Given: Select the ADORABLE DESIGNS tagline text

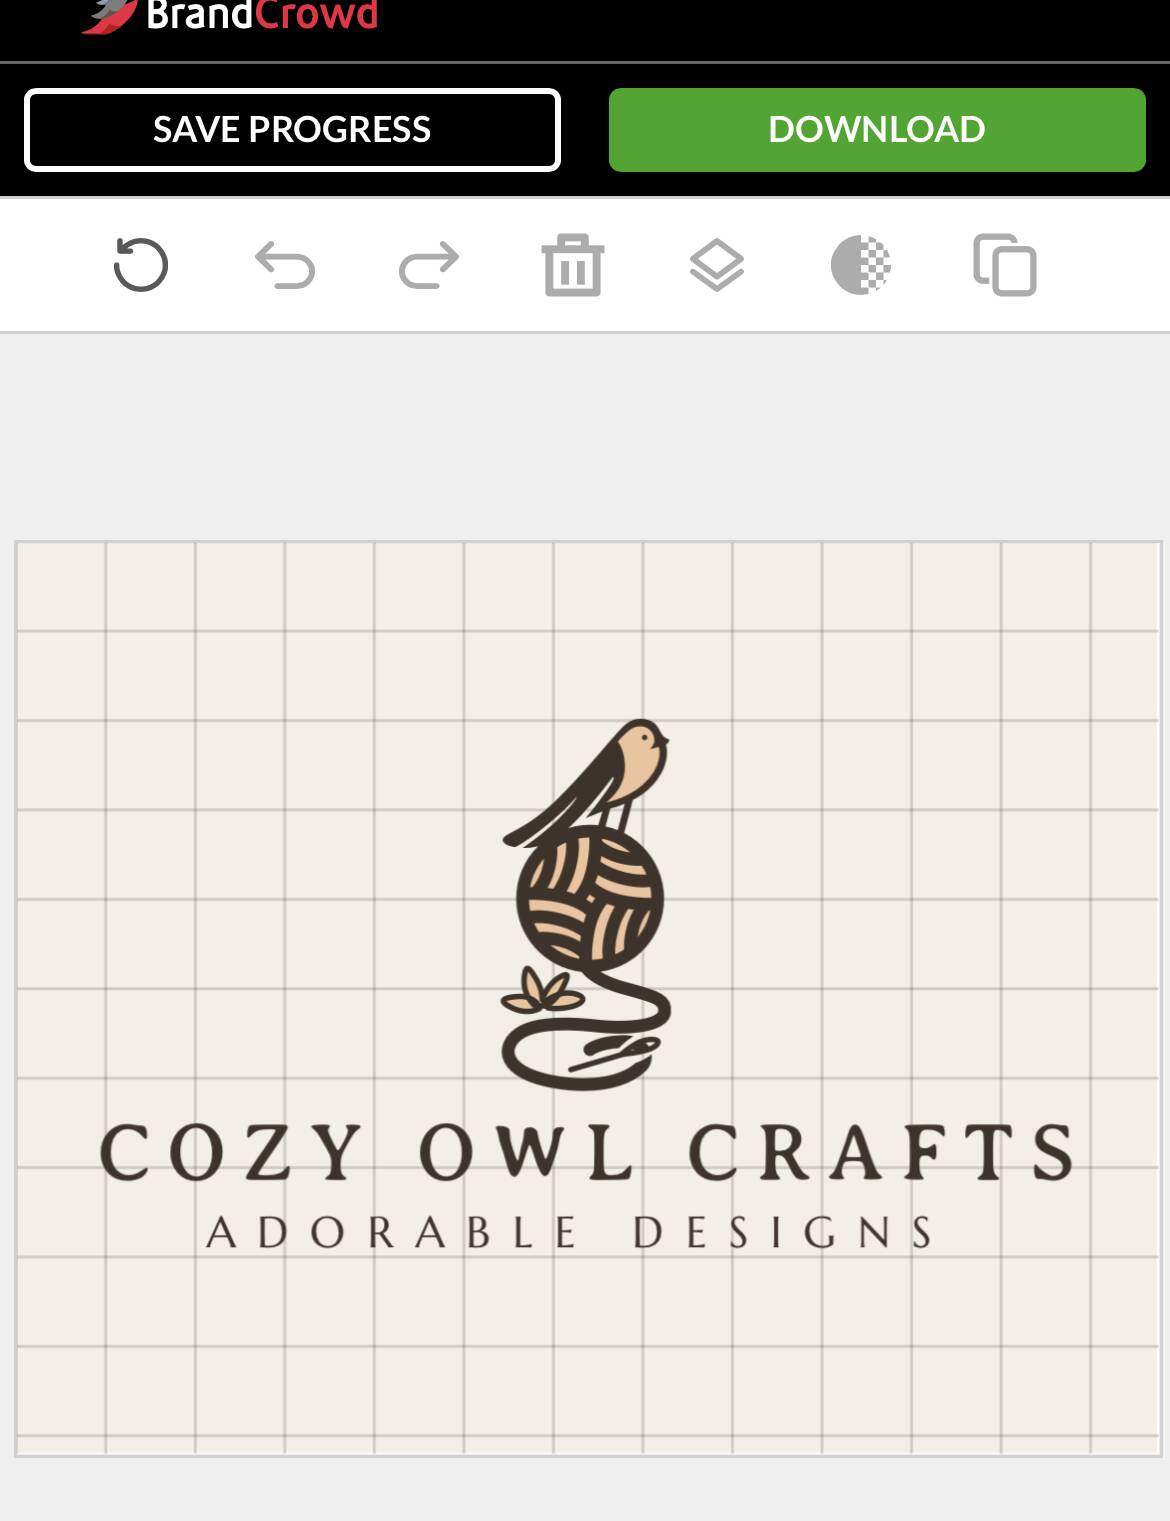Looking at the screenshot, I should [x=570, y=1232].
